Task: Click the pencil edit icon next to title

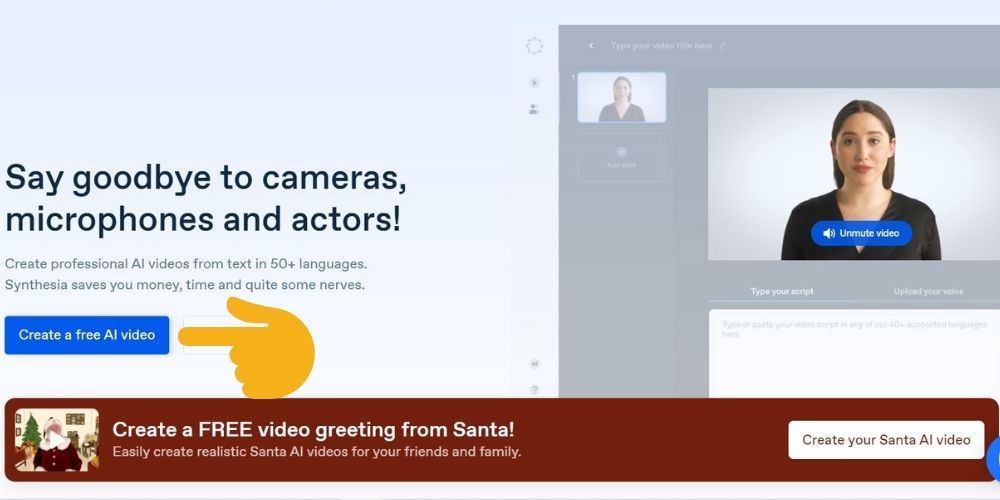Action: [x=723, y=45]
